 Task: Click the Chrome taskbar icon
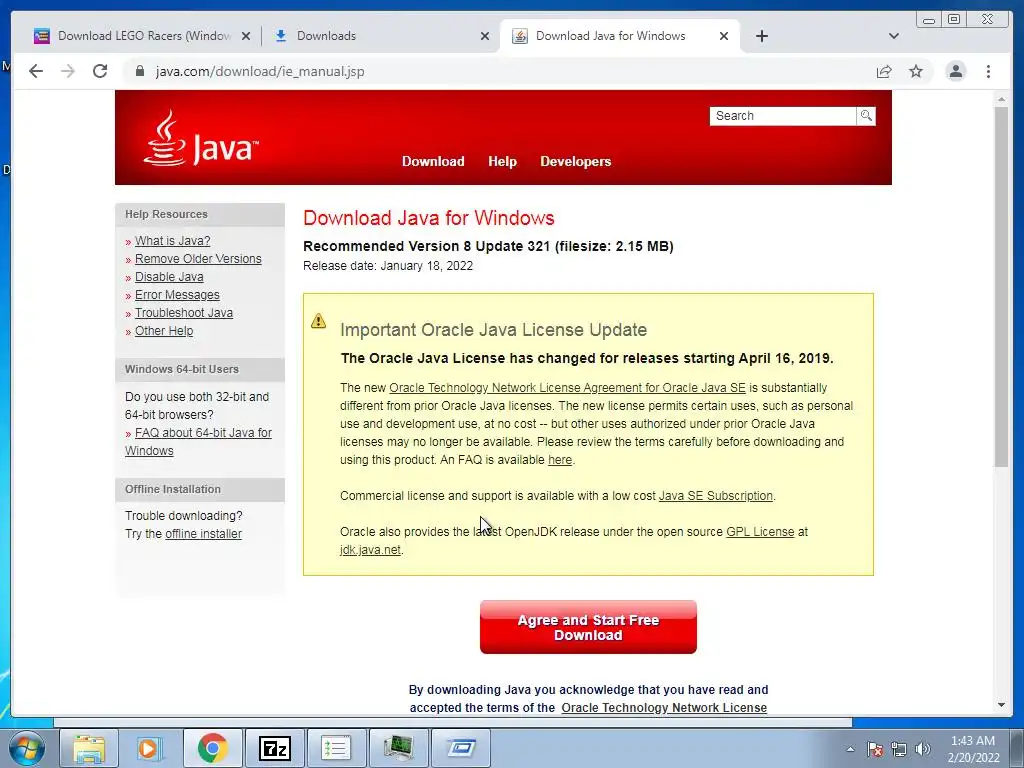click(212, 748)
